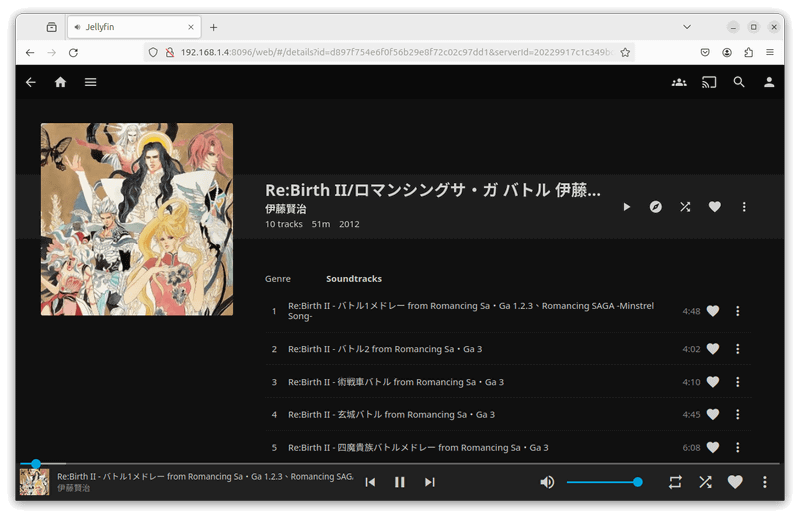Close the Jellyfin tab

point(191,27)
